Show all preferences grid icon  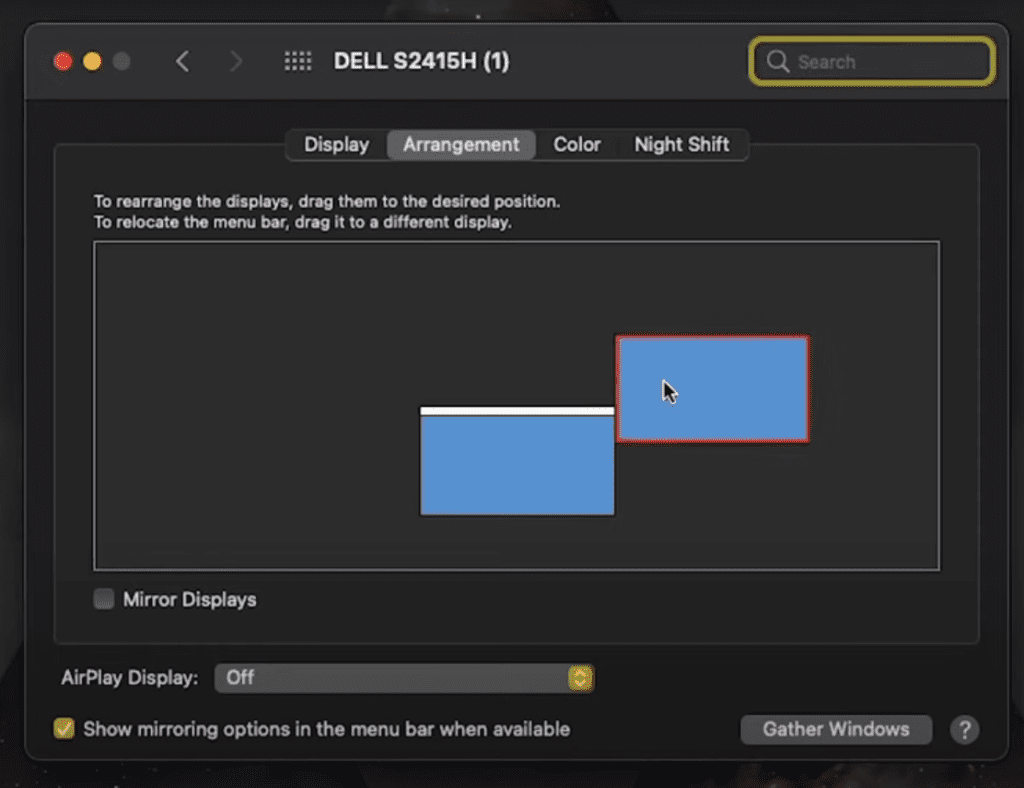pos(298,61)
